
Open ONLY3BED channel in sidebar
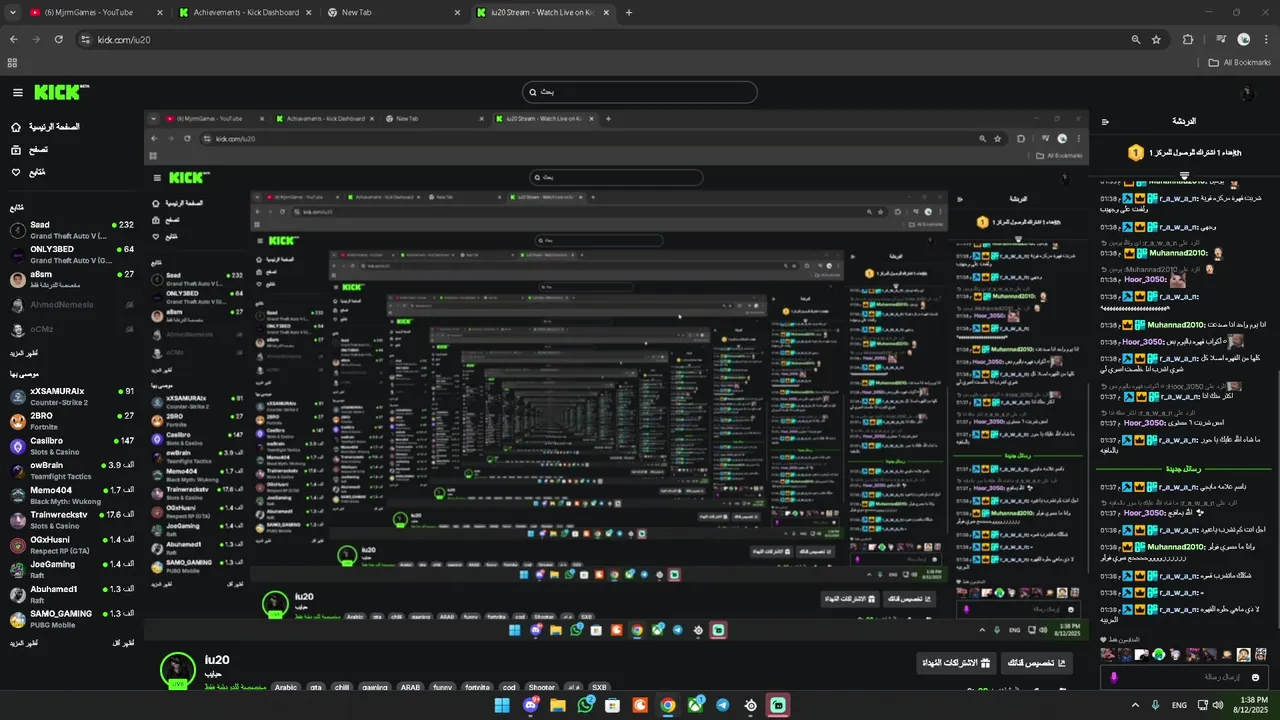pyautogui.click(x=71, y=254)
